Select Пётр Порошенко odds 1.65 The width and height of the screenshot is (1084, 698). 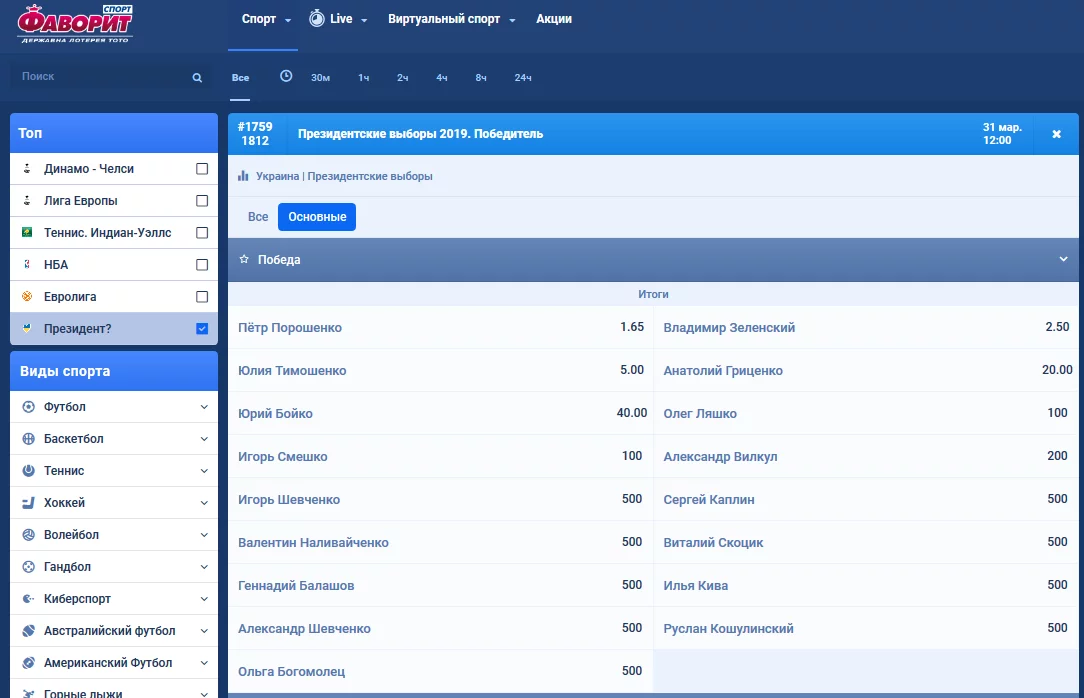click(x=631, y=327)
